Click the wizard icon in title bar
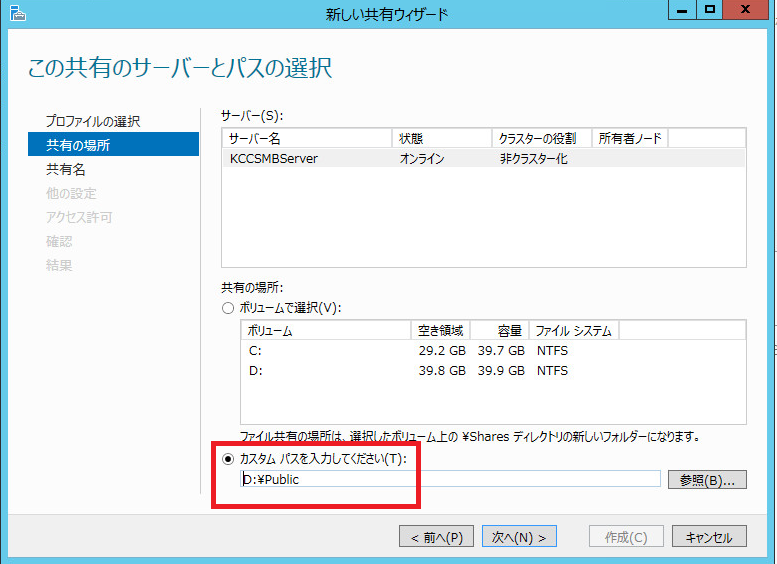Viewport: 777px width, 564px height. click(x=18, y=13)
